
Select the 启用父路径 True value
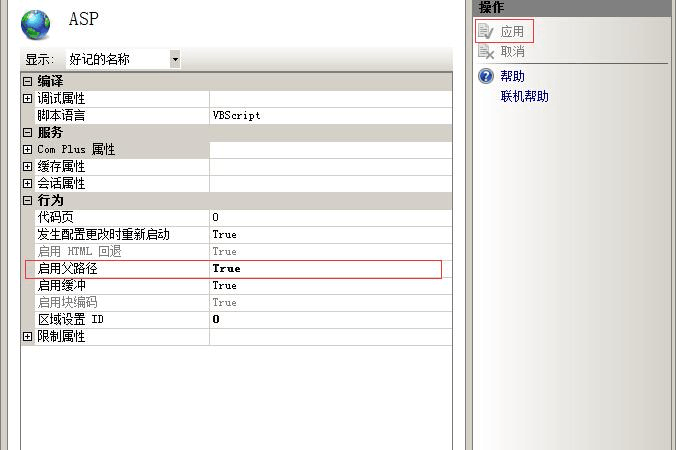pyautogui.click(x=226, y=268)
